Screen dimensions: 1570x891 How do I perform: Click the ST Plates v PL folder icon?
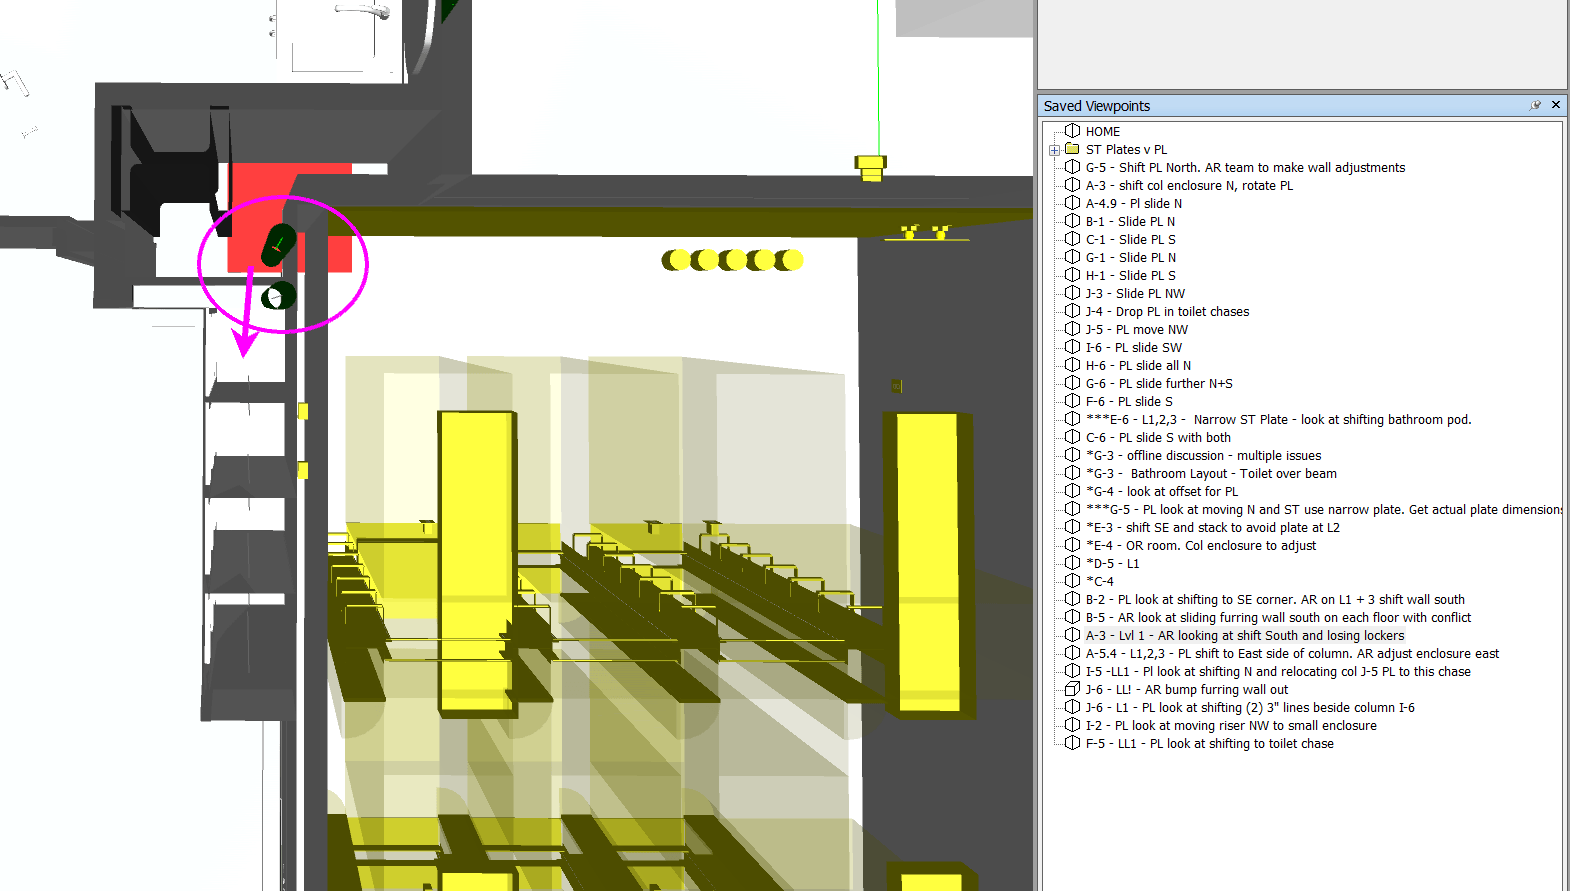pyautogui.click(x=1072, y=149)
